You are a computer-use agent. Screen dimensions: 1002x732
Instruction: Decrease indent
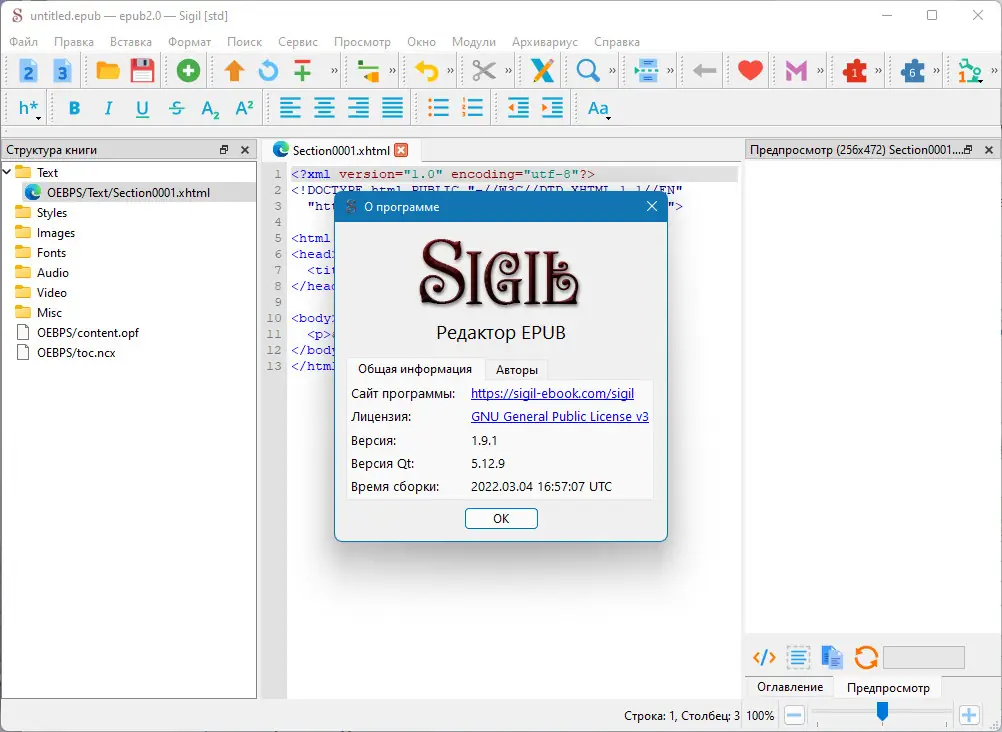[x=518, y=108]
